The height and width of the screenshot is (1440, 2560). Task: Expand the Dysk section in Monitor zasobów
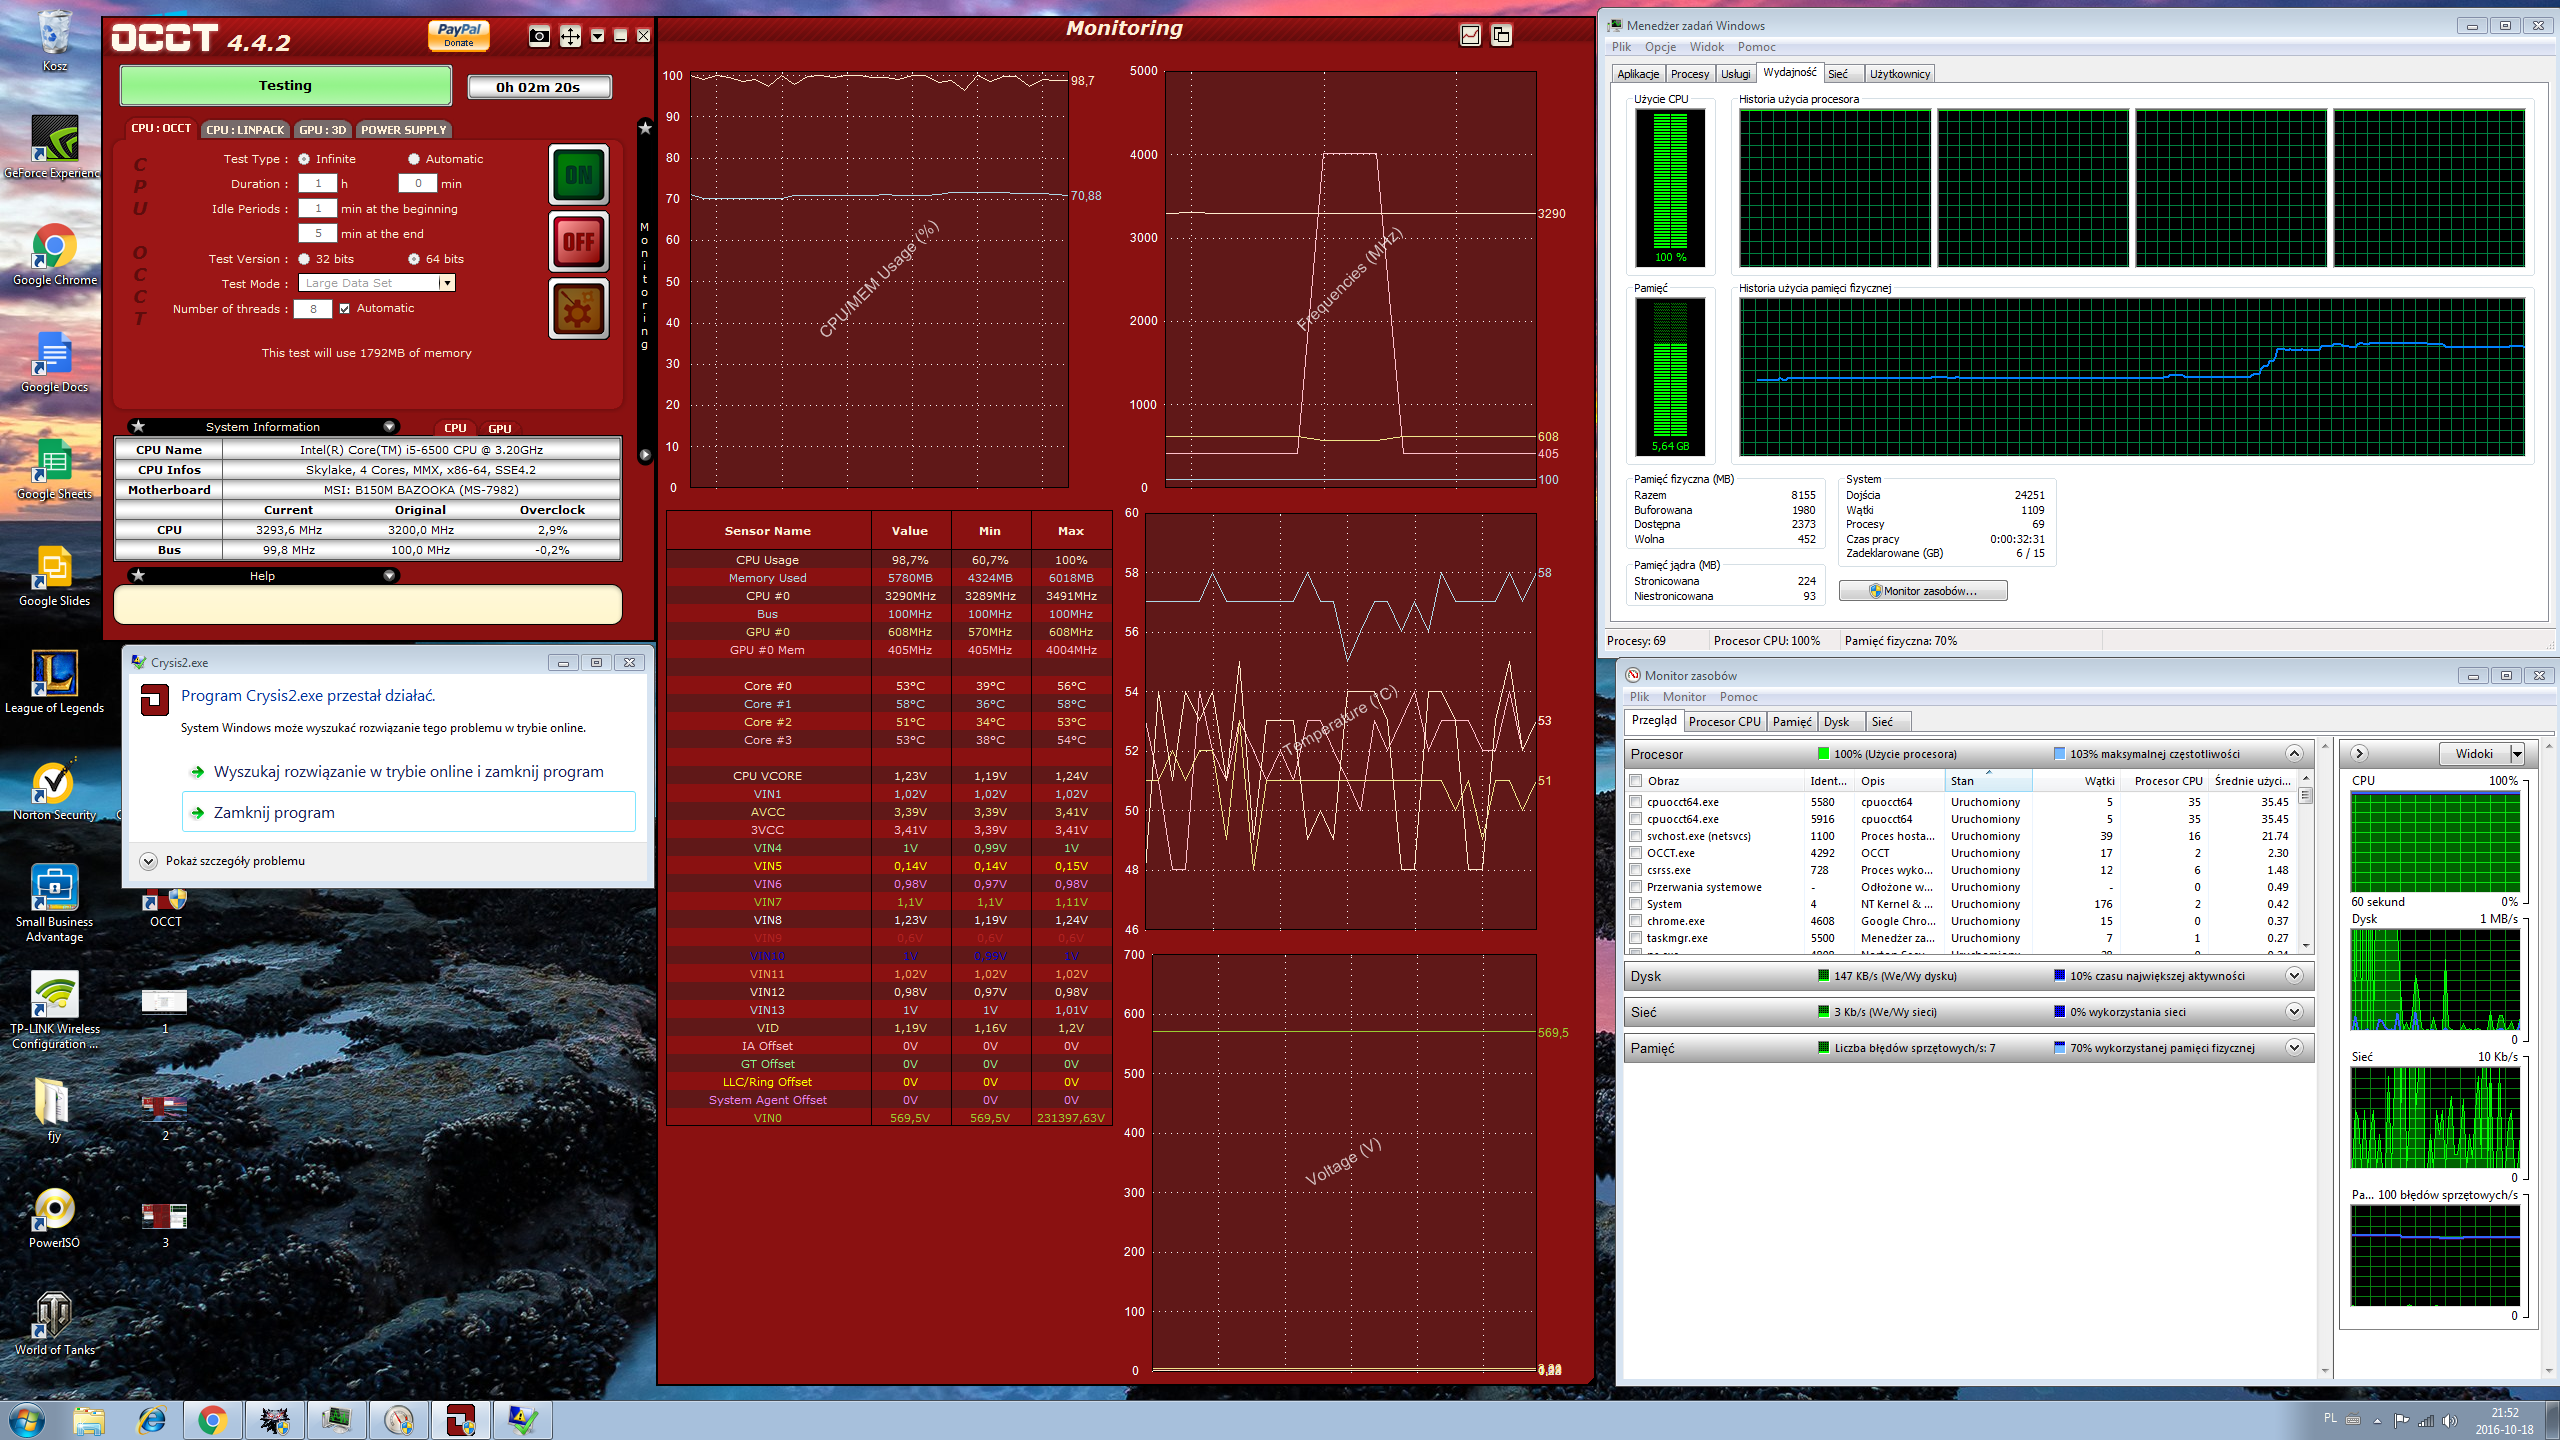(x=2295, y=976)
